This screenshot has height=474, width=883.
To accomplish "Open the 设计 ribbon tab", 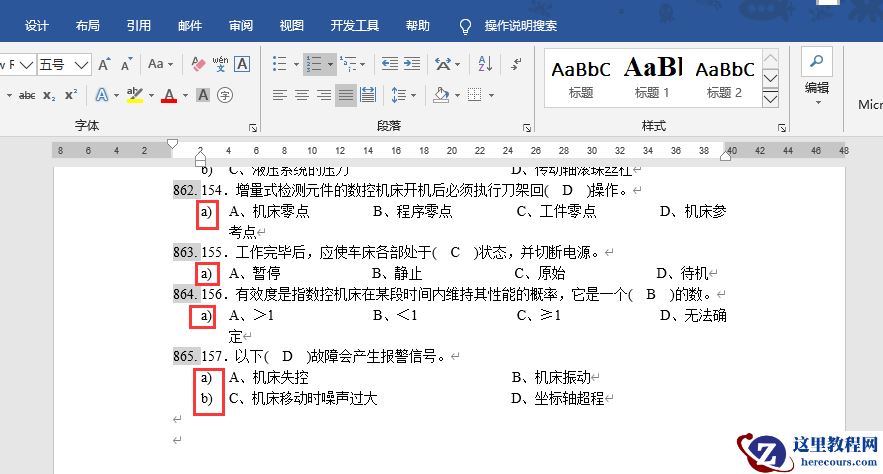I will point(37,25).
